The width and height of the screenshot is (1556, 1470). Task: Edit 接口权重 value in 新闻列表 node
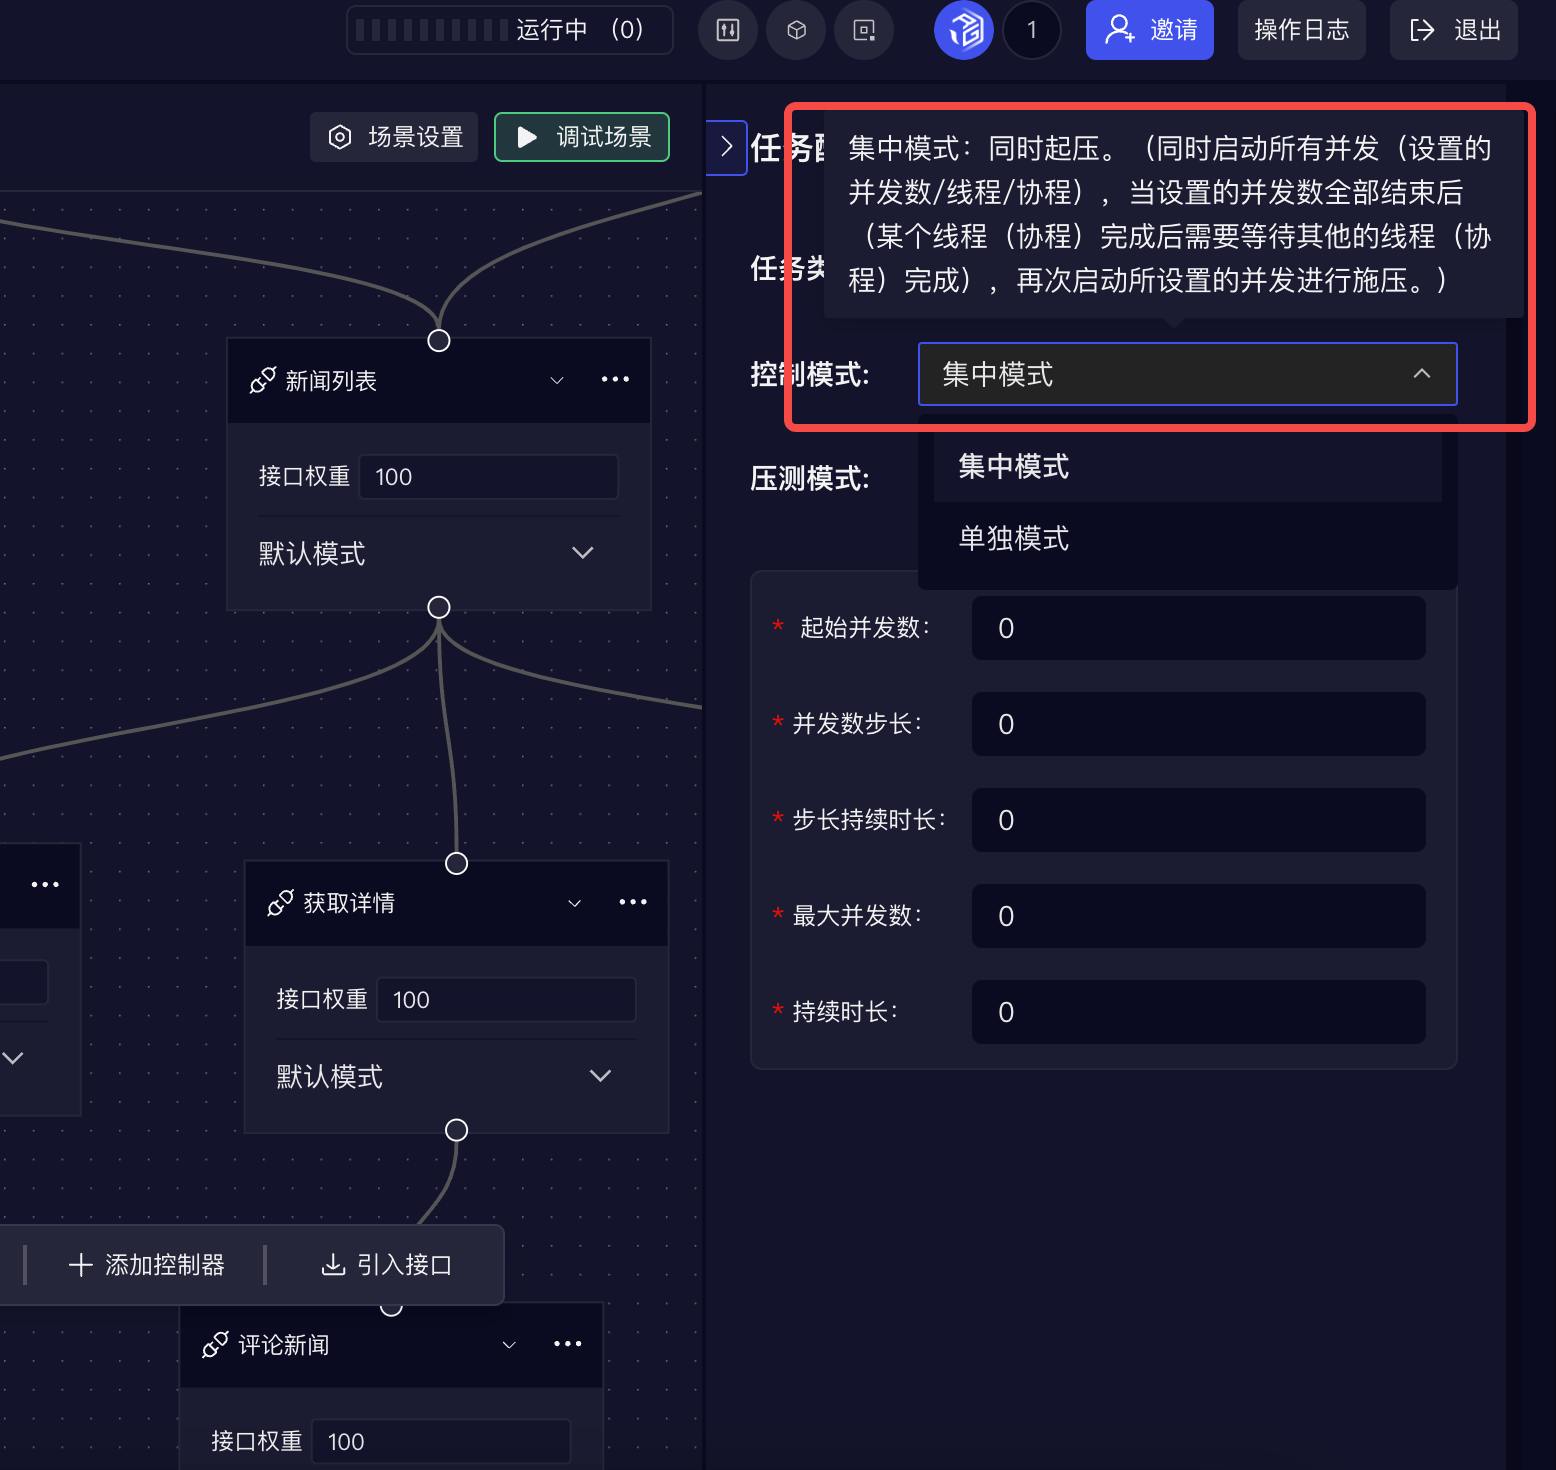[488, 477]
